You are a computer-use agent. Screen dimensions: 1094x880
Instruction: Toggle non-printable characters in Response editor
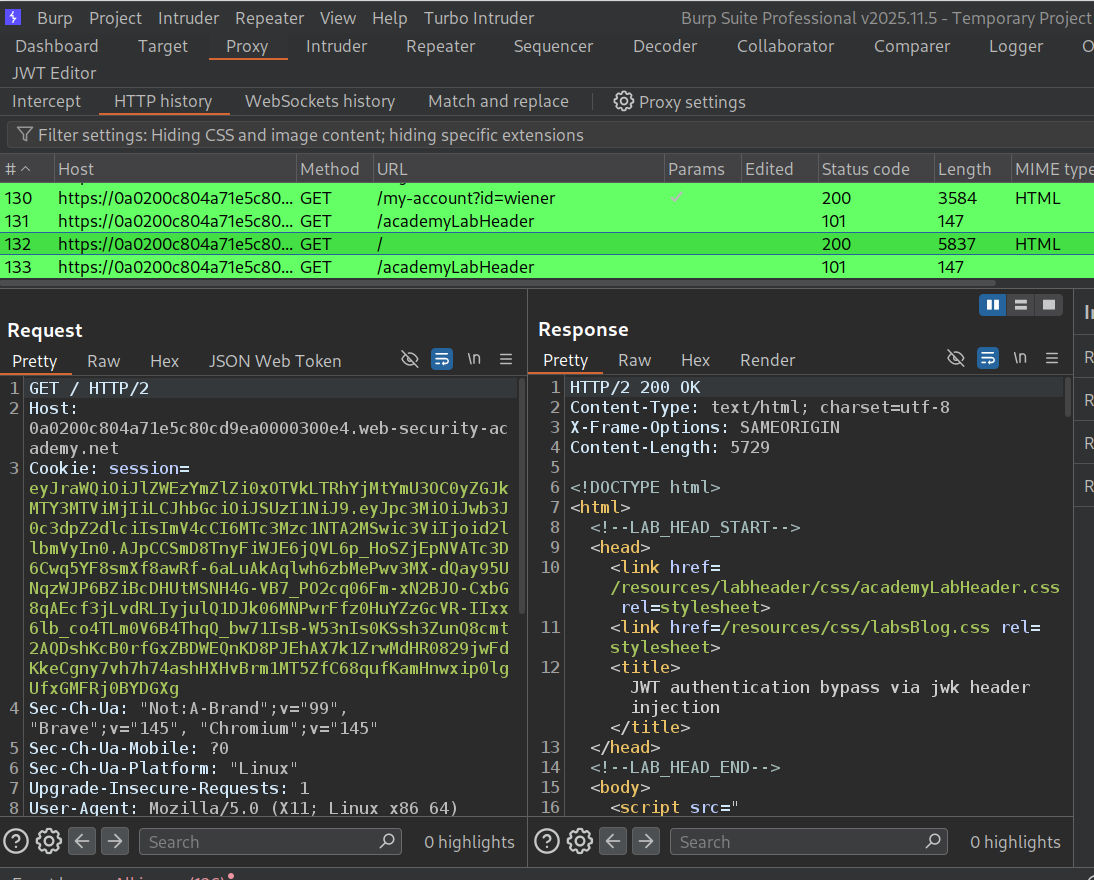(x=1019, y=358)
